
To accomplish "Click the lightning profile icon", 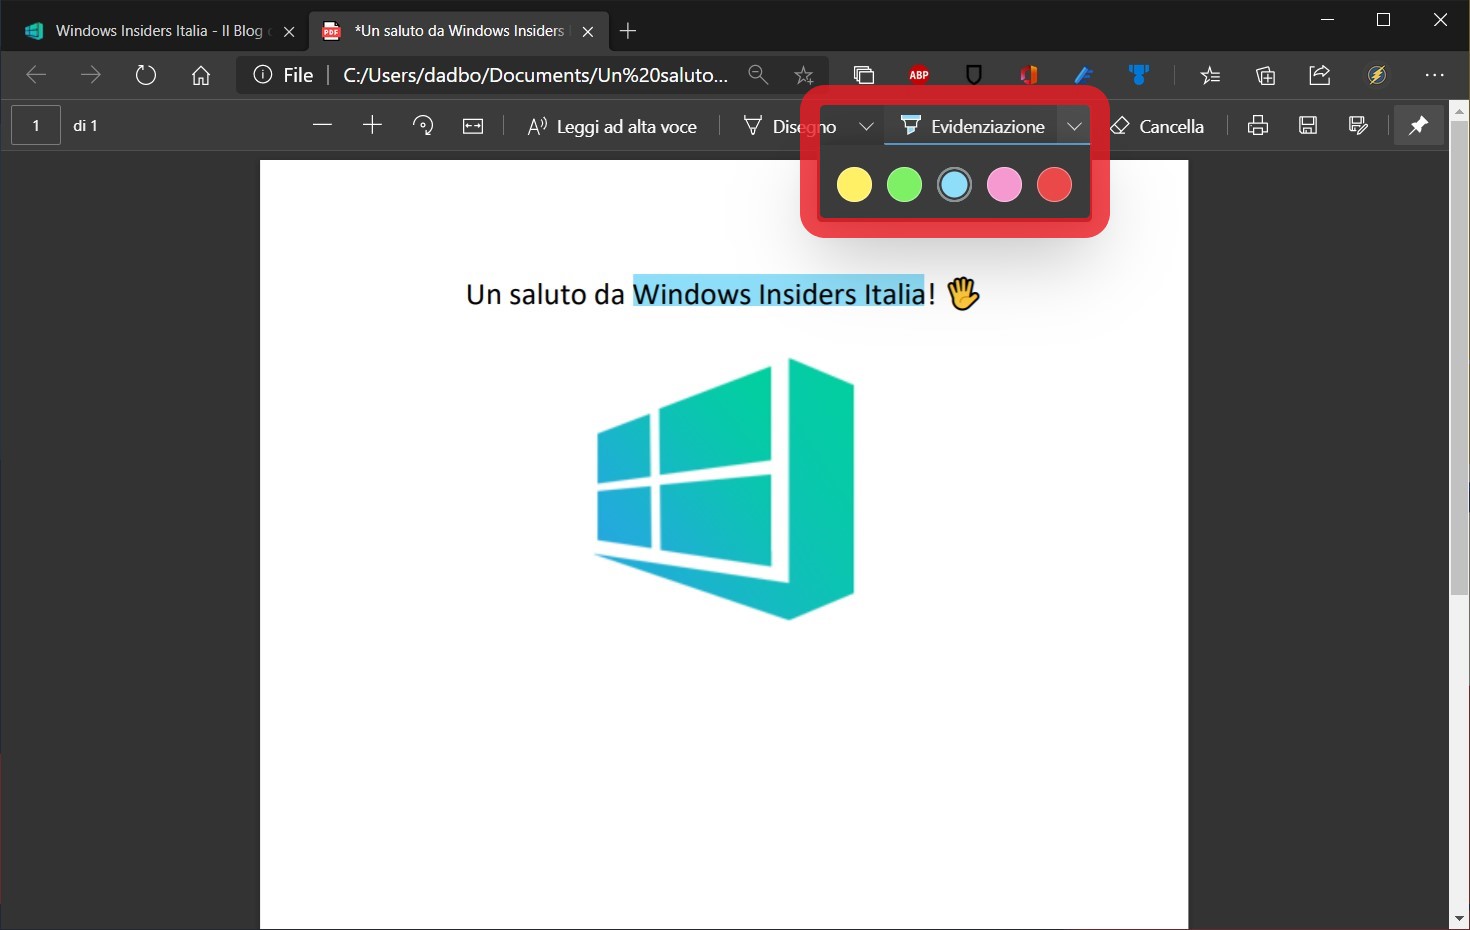I will 1378,75.
